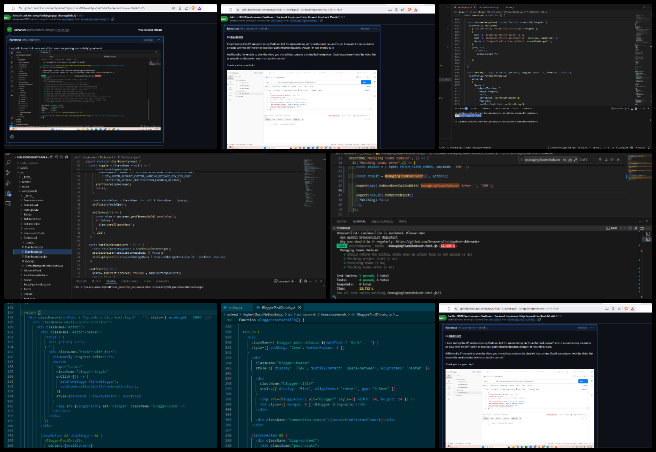Click Brave Shields icon in top-middle browser

click(x=409, y=9)
